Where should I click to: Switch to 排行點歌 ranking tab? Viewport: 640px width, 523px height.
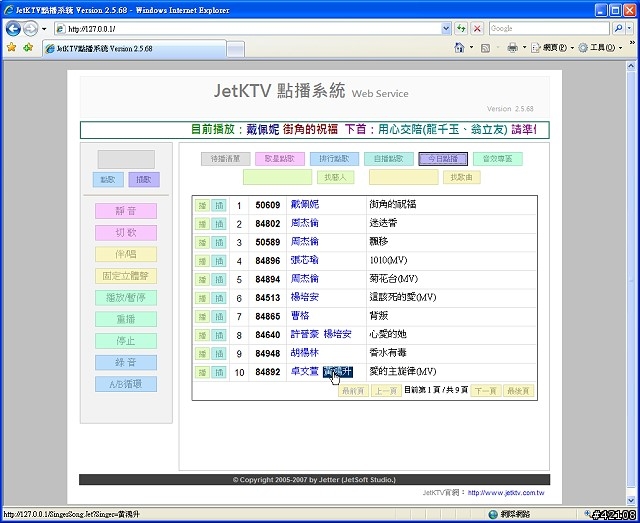(x=334, y=159)
